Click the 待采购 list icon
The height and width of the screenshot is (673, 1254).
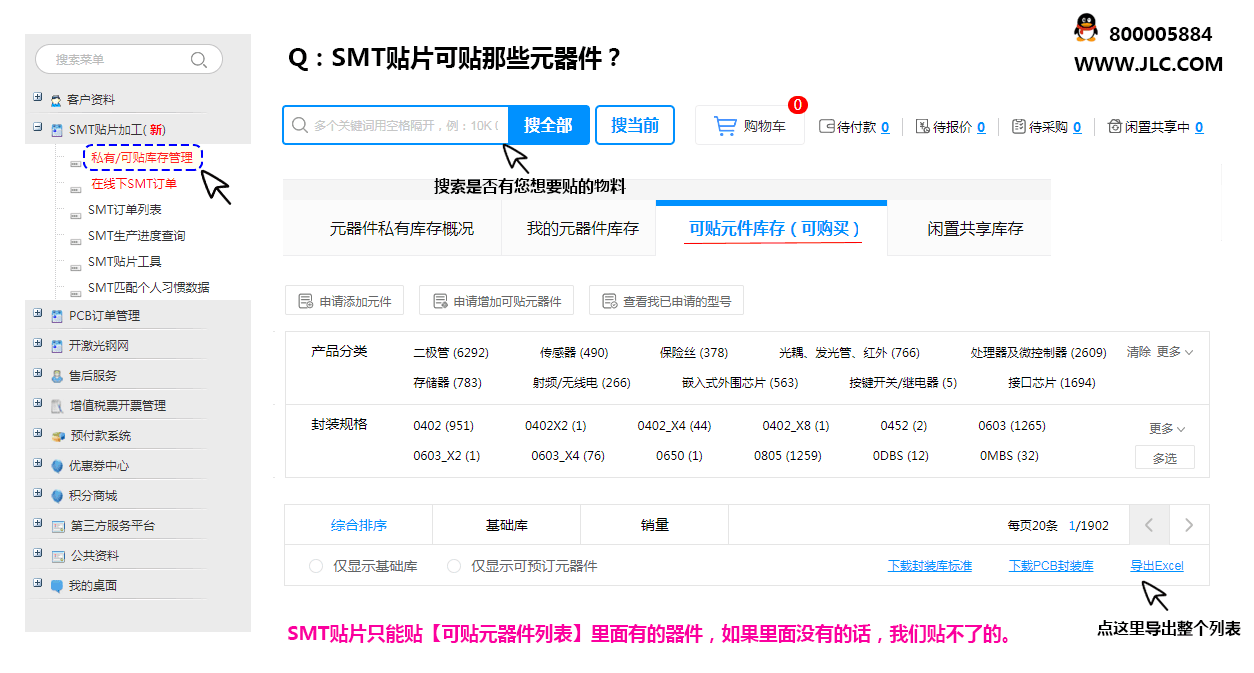point(1018,127)
